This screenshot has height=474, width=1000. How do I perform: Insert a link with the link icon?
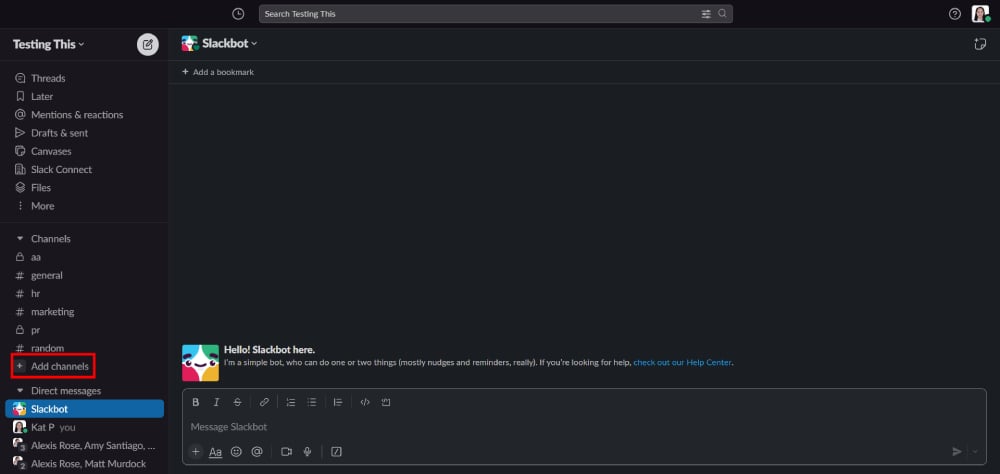coord(264,402)
